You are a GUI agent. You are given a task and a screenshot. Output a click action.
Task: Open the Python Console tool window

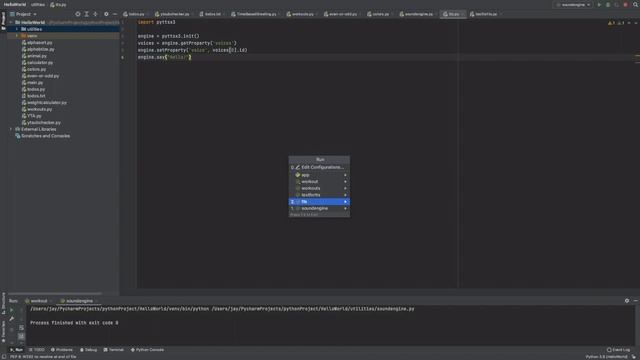coord(147,350)
